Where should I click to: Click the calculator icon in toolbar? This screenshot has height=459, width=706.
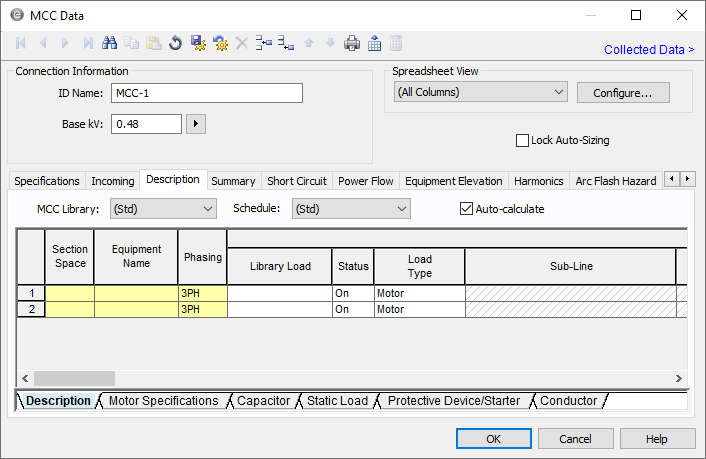click(x=396, y=43)
